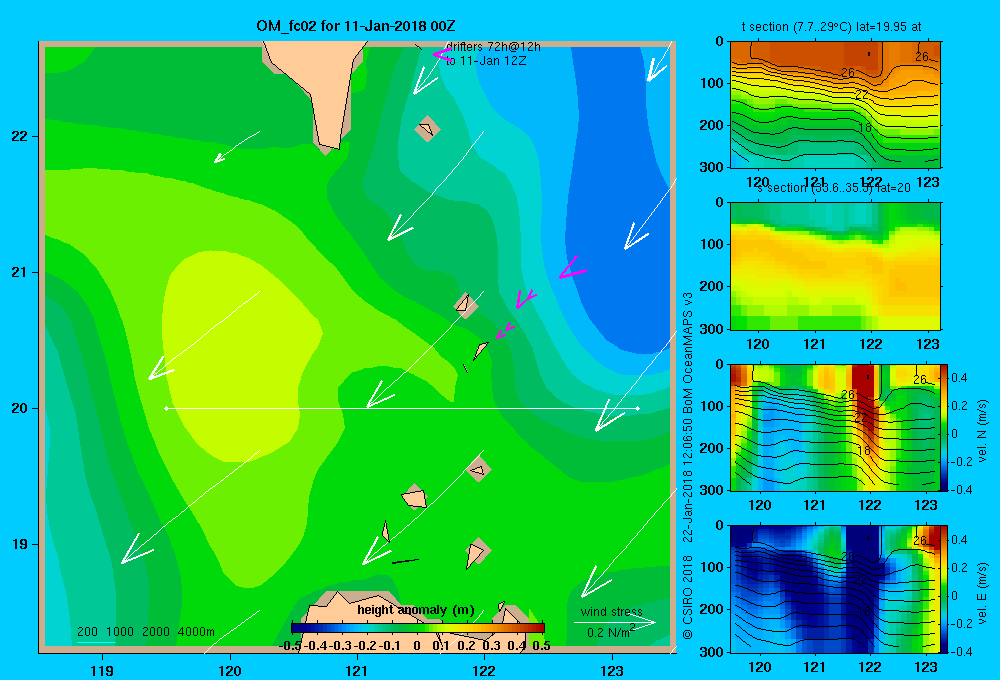Viewport: 1000px width, 680px height.
Task: Click the CSIRO BoM OceanMAPS copyright text
Action: click(x=688, y=466)
